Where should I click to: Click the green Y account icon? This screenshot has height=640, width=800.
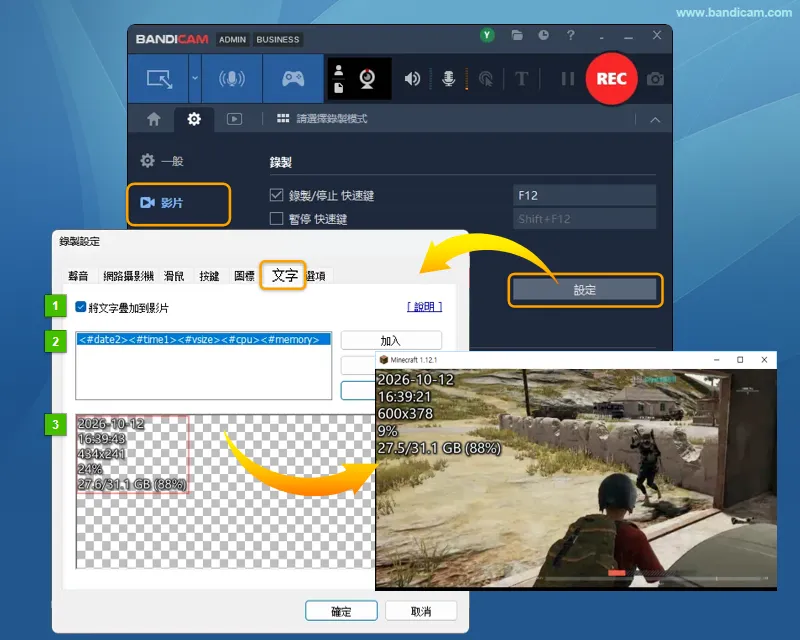click(x=487, y=35)
